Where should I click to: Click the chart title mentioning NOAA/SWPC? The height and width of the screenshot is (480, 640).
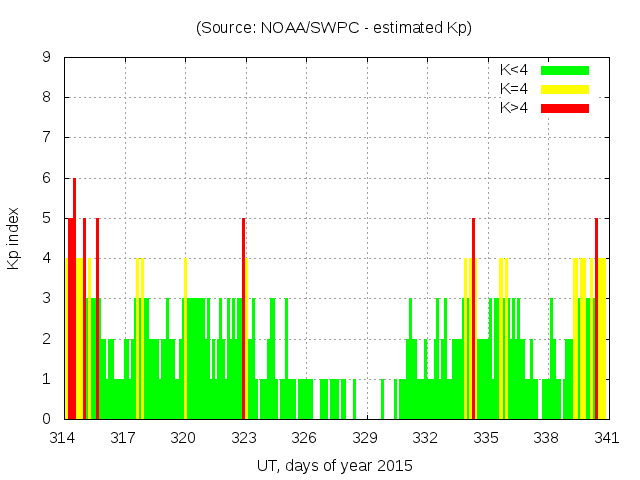[x=334, y=28]
